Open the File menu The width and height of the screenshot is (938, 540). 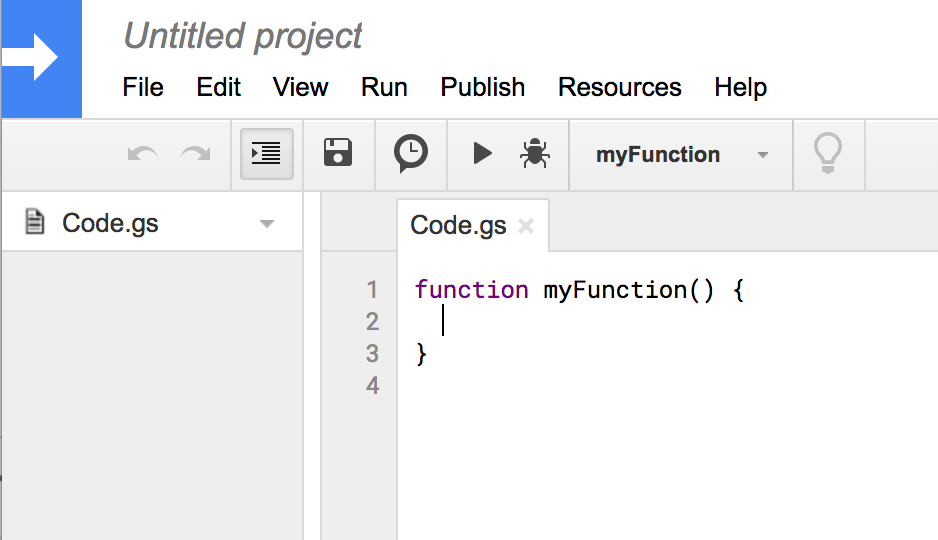coord(143,87)
